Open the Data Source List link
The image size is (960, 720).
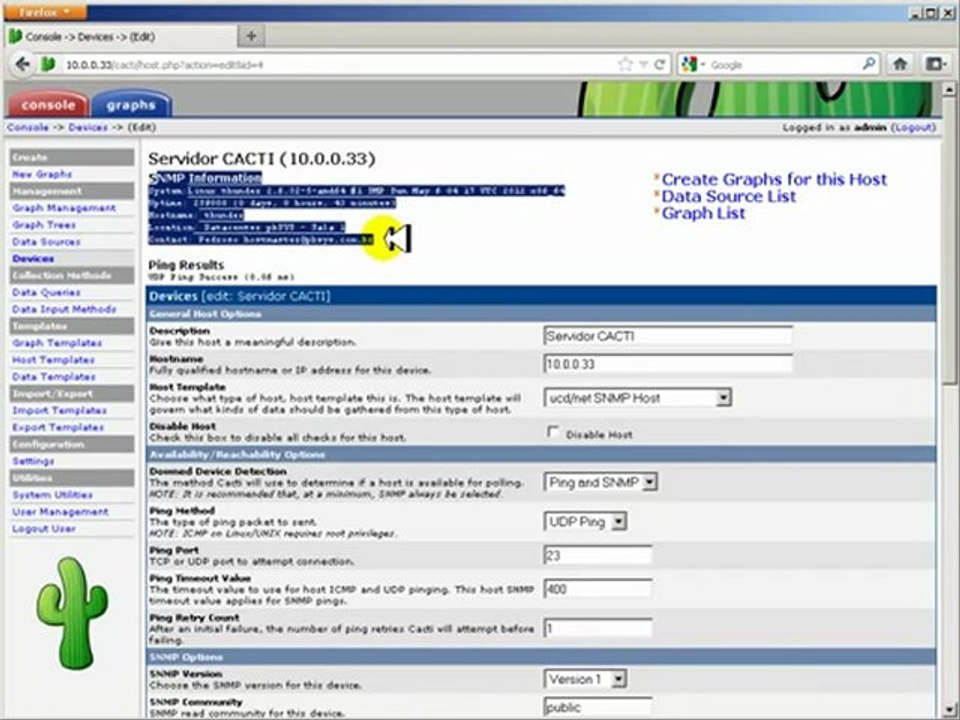[x=729, y=197]
